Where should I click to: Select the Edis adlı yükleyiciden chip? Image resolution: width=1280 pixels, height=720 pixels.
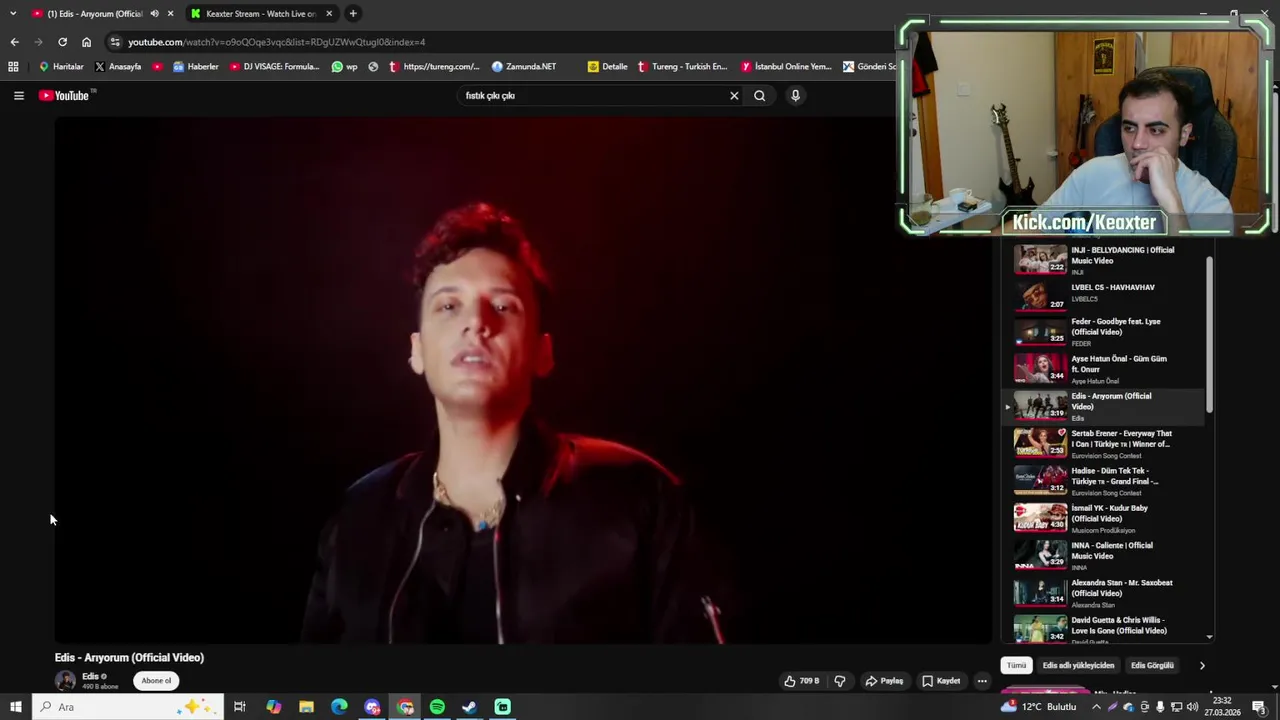click(x=1078, y=665)
